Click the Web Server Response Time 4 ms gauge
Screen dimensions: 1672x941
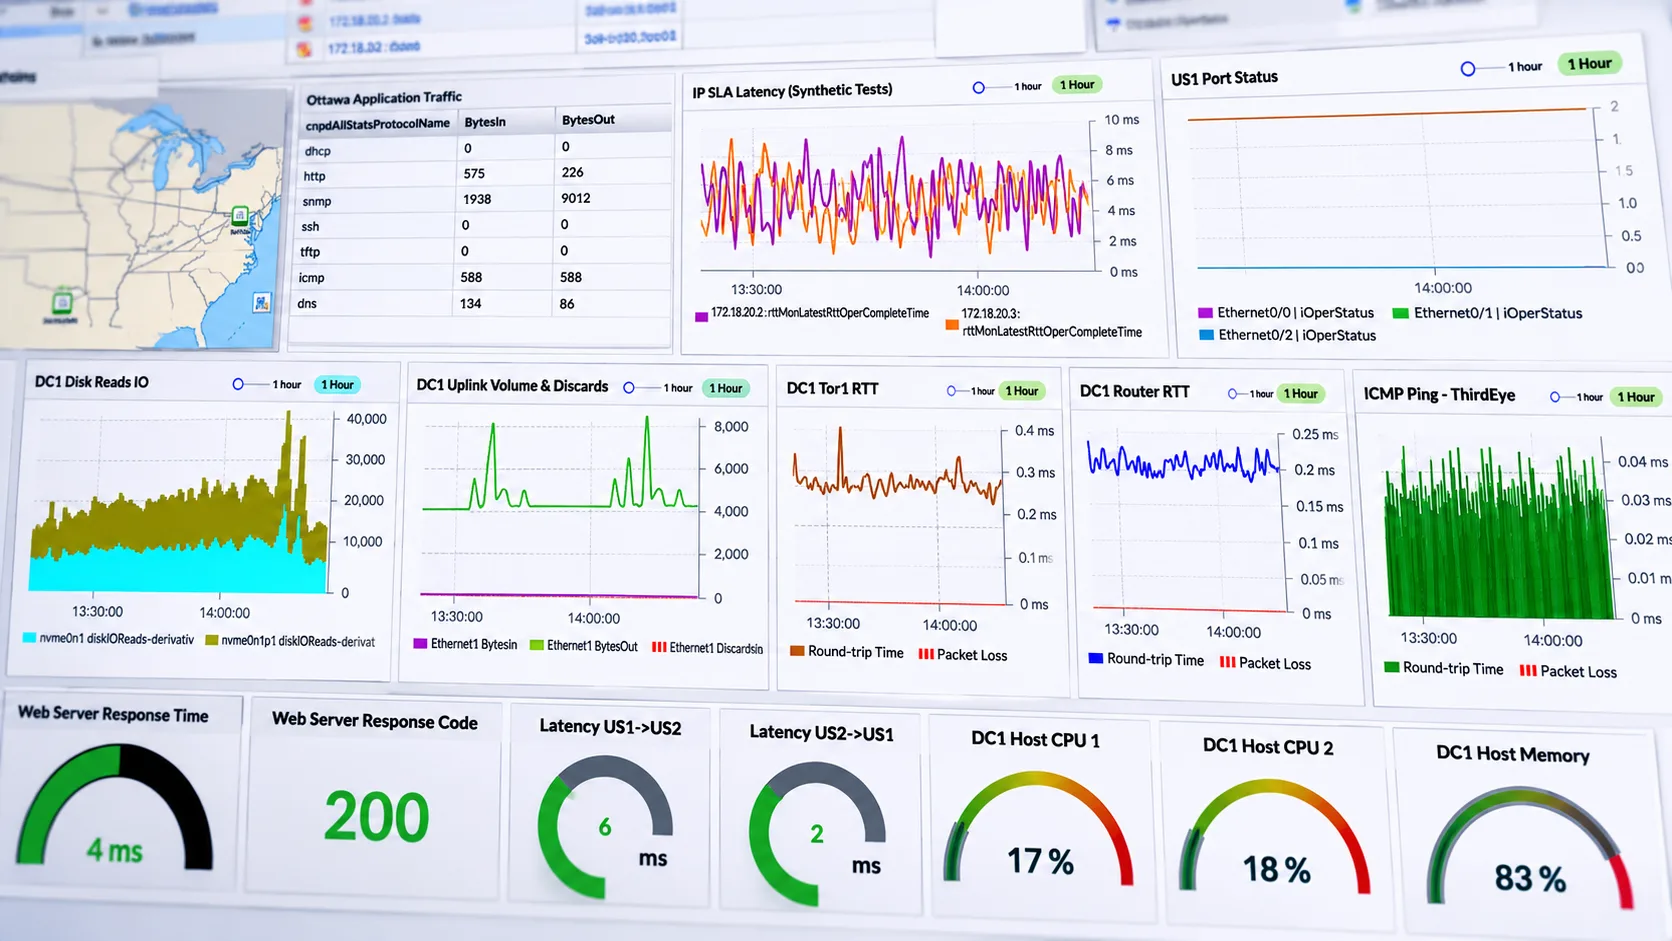114,805
